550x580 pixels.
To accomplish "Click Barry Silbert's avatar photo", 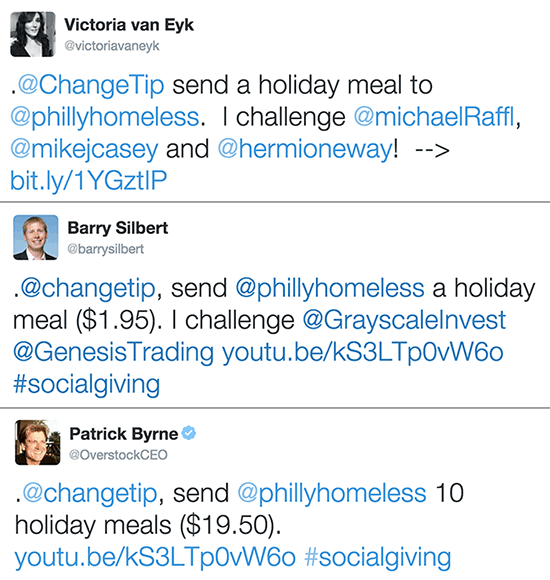I will tap(36, 237).
